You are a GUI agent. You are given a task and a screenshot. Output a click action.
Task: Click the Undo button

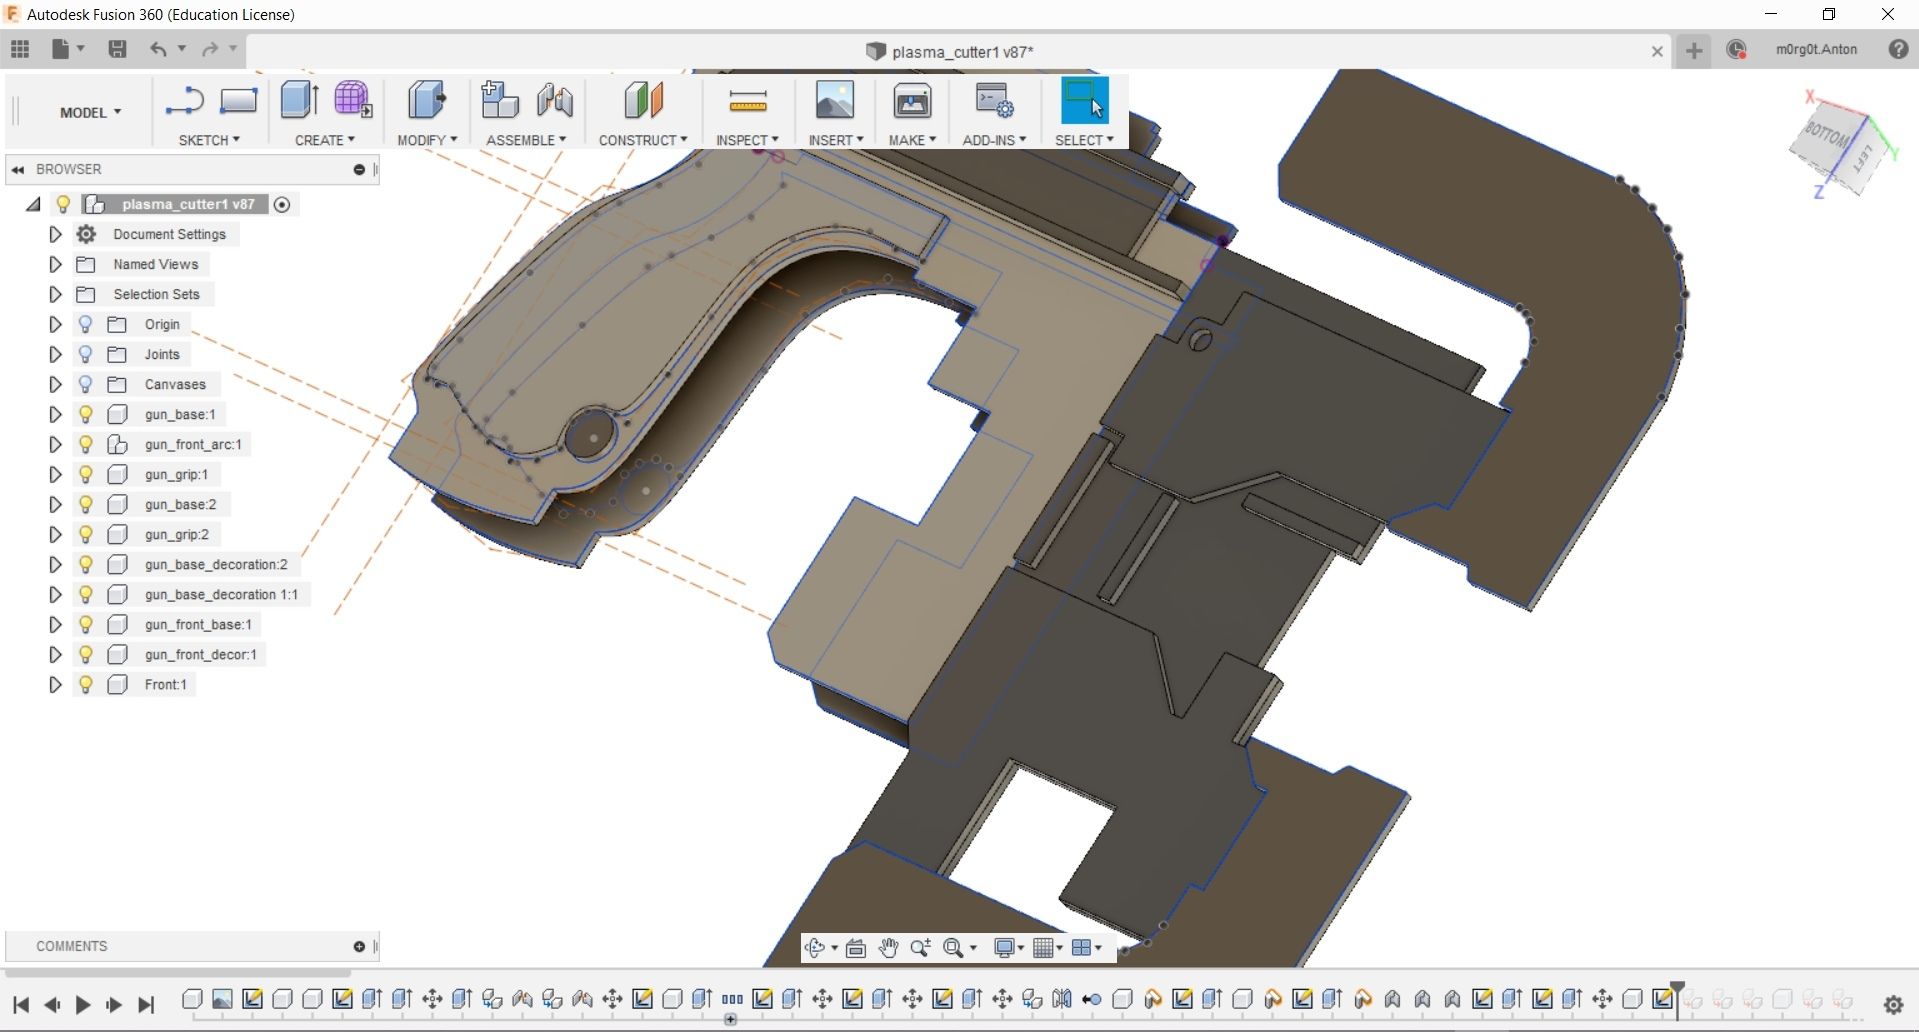(x=160, y=49)
